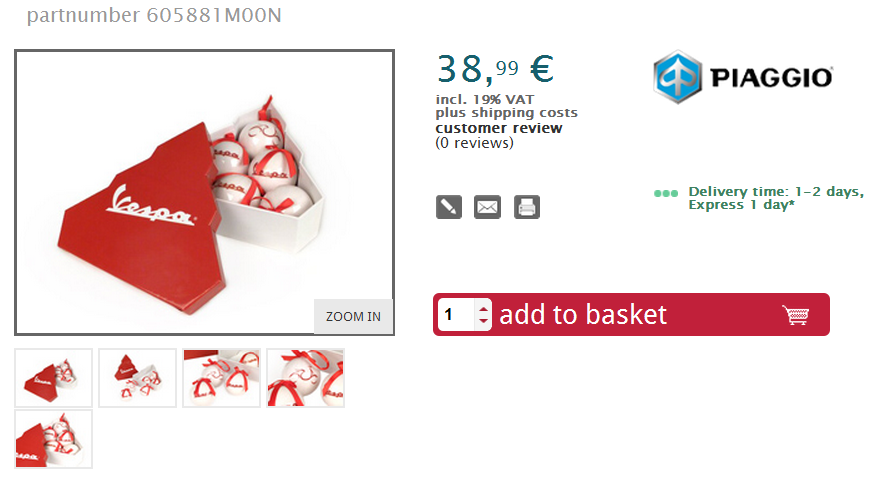886x483 pixels.
Task: Click the main Vespa product image
Action: [205, 192]
